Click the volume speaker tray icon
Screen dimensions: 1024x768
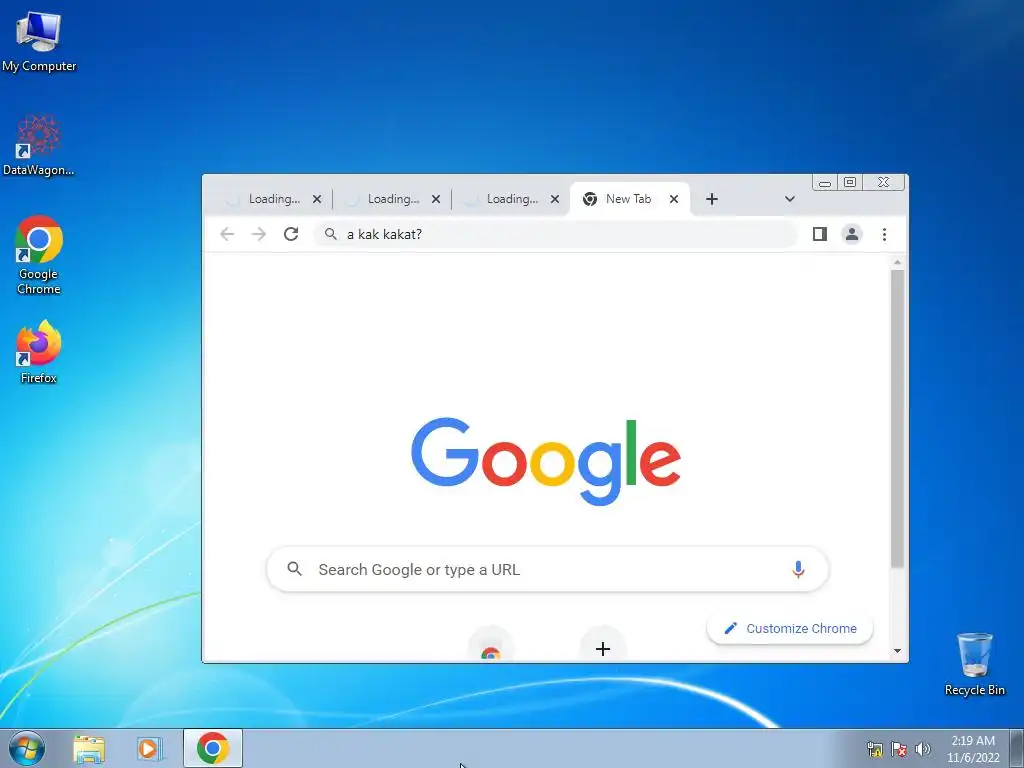(923, 749)
